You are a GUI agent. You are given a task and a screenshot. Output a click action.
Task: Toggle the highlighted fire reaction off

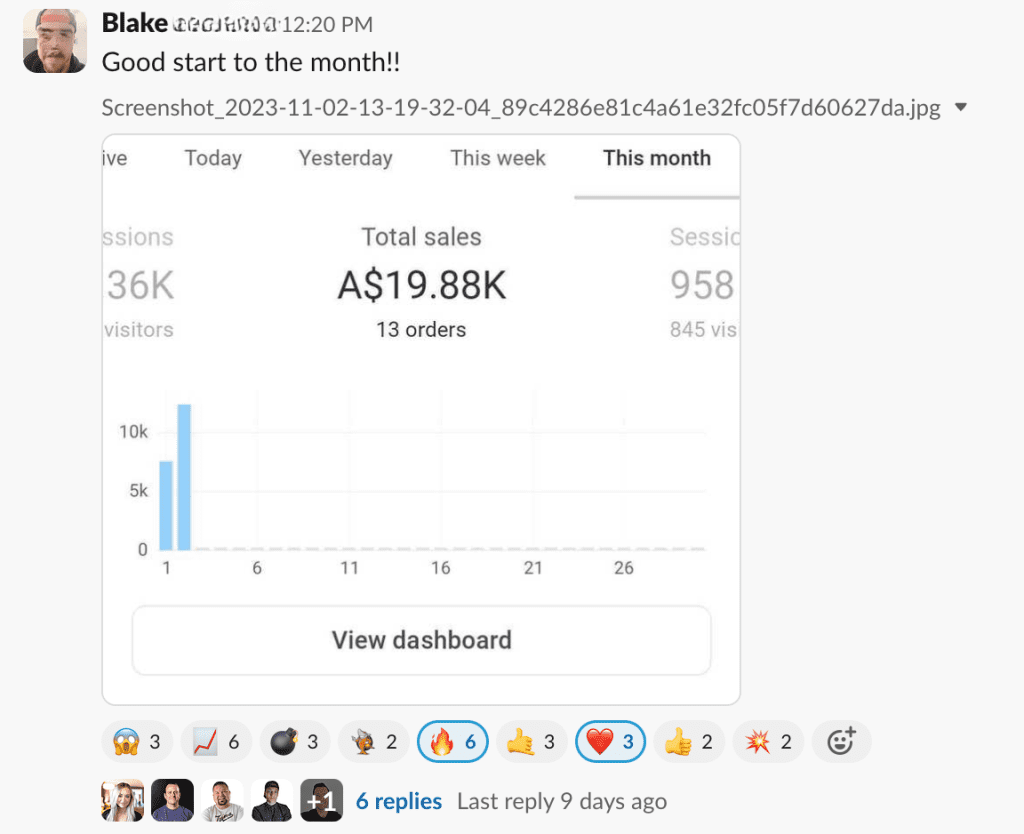[452, 741]
